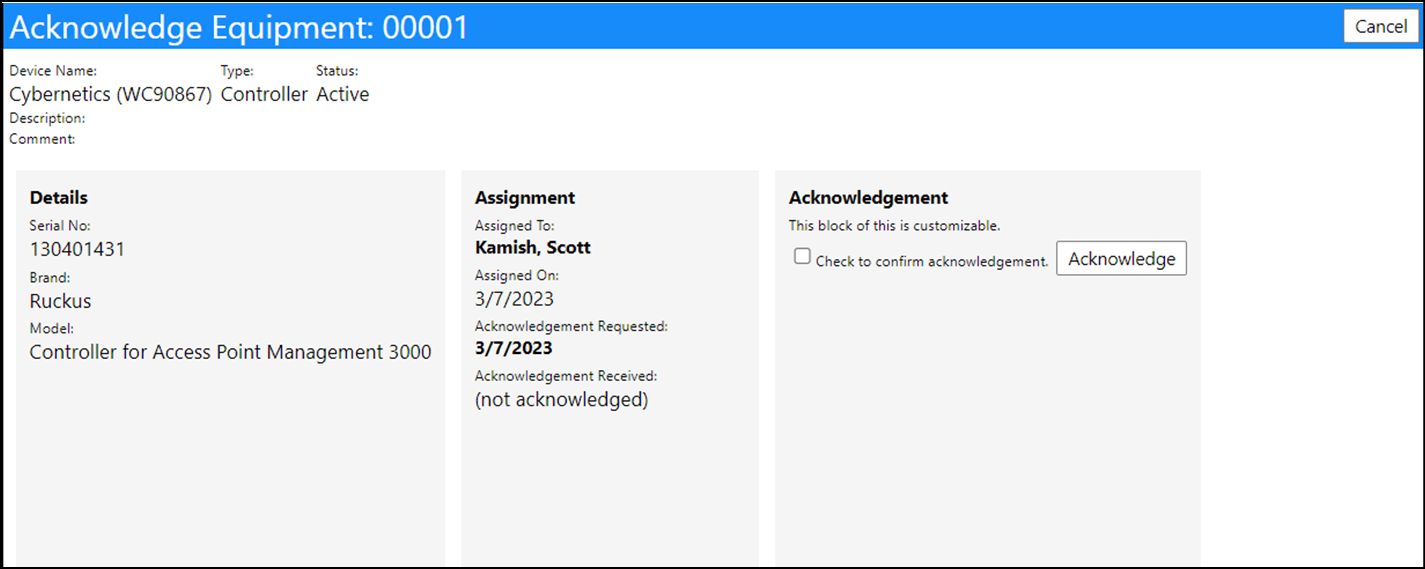Select device name Cybernetics (WC90867)

(110, 95)
